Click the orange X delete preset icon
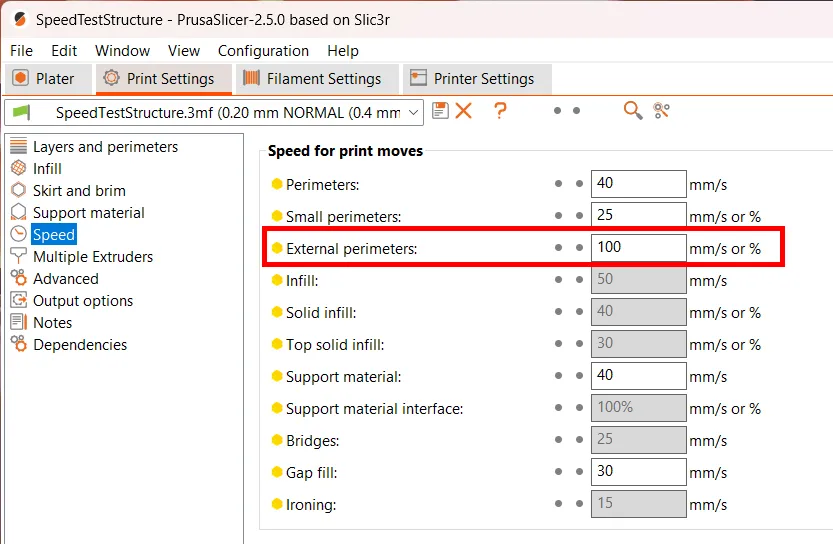 [x=464, y=111]
